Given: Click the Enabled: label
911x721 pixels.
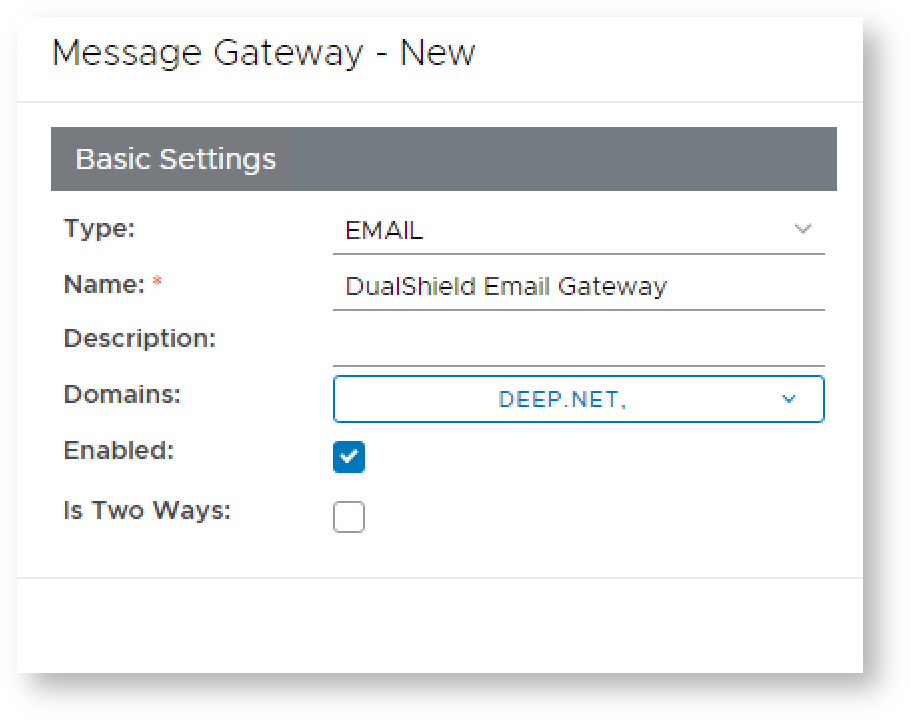Looking at the screenshot, I should pyautogui.click(x=118, y=451).
